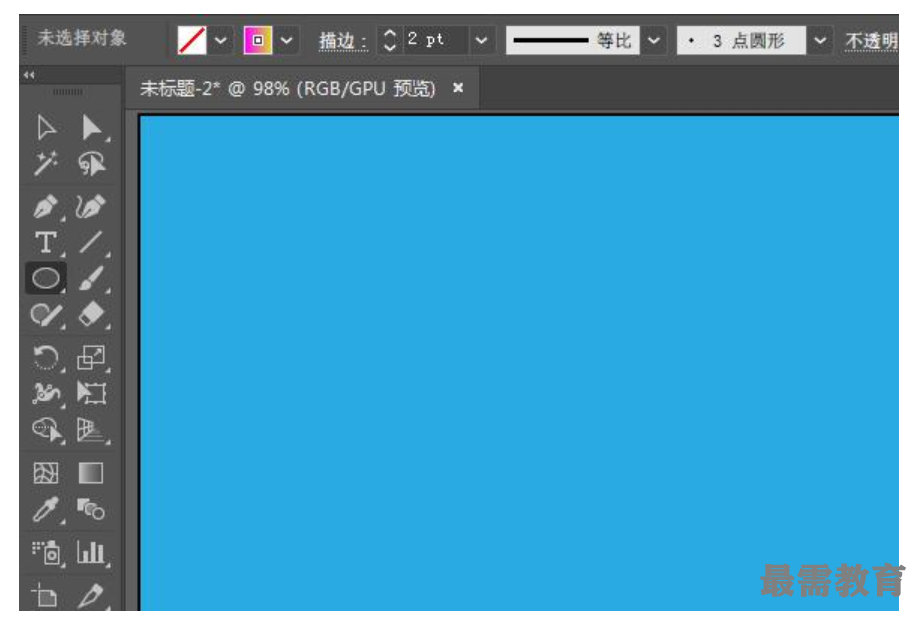Select the Mesh tool
912x620 pixels.
(46, 473)
